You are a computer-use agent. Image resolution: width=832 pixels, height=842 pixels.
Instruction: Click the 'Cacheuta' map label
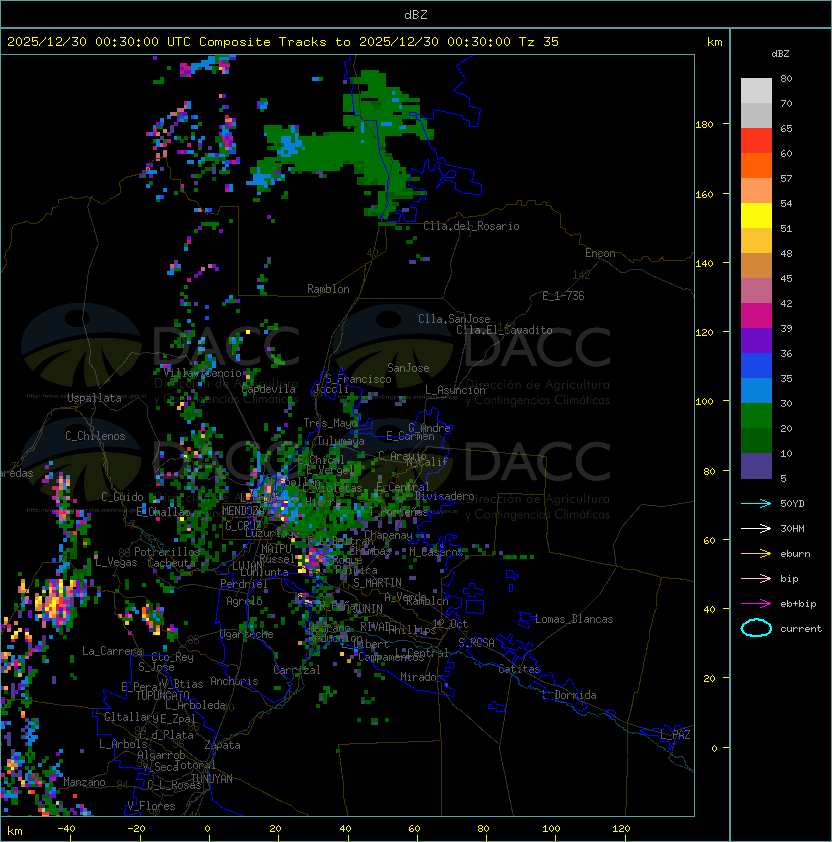171,563
